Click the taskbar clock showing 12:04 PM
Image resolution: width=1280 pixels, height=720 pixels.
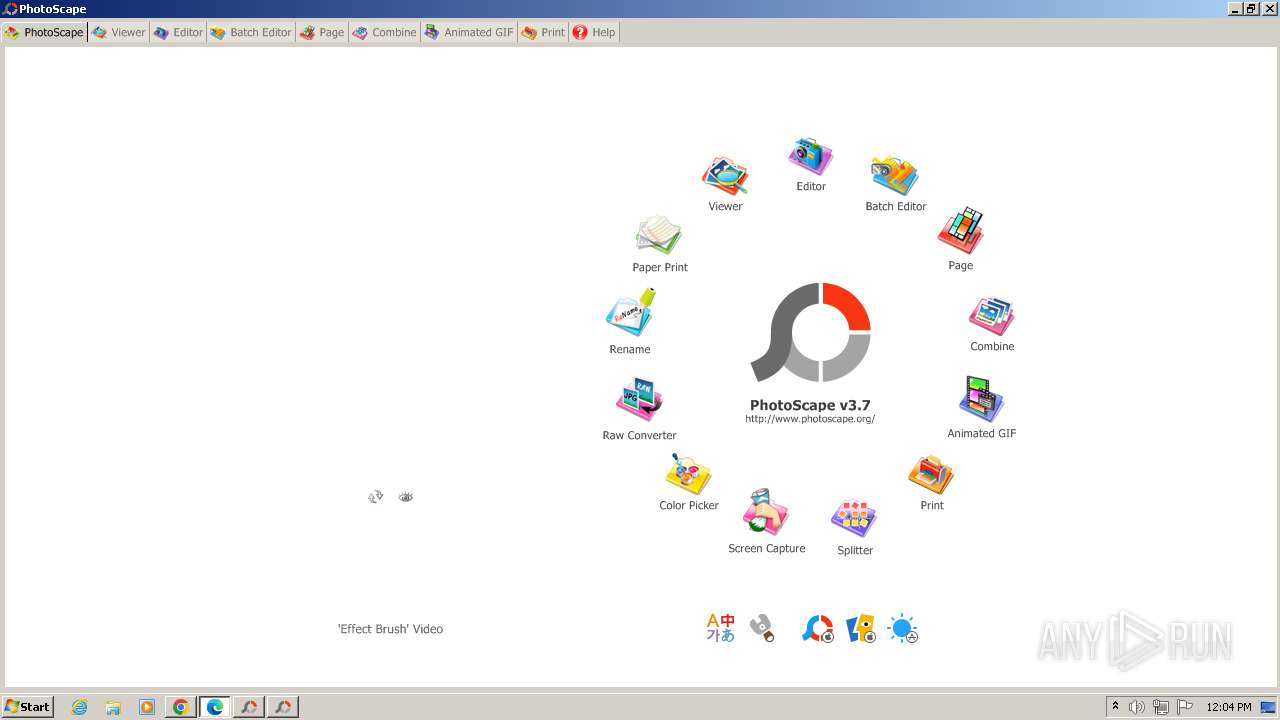coord(1229,707)
